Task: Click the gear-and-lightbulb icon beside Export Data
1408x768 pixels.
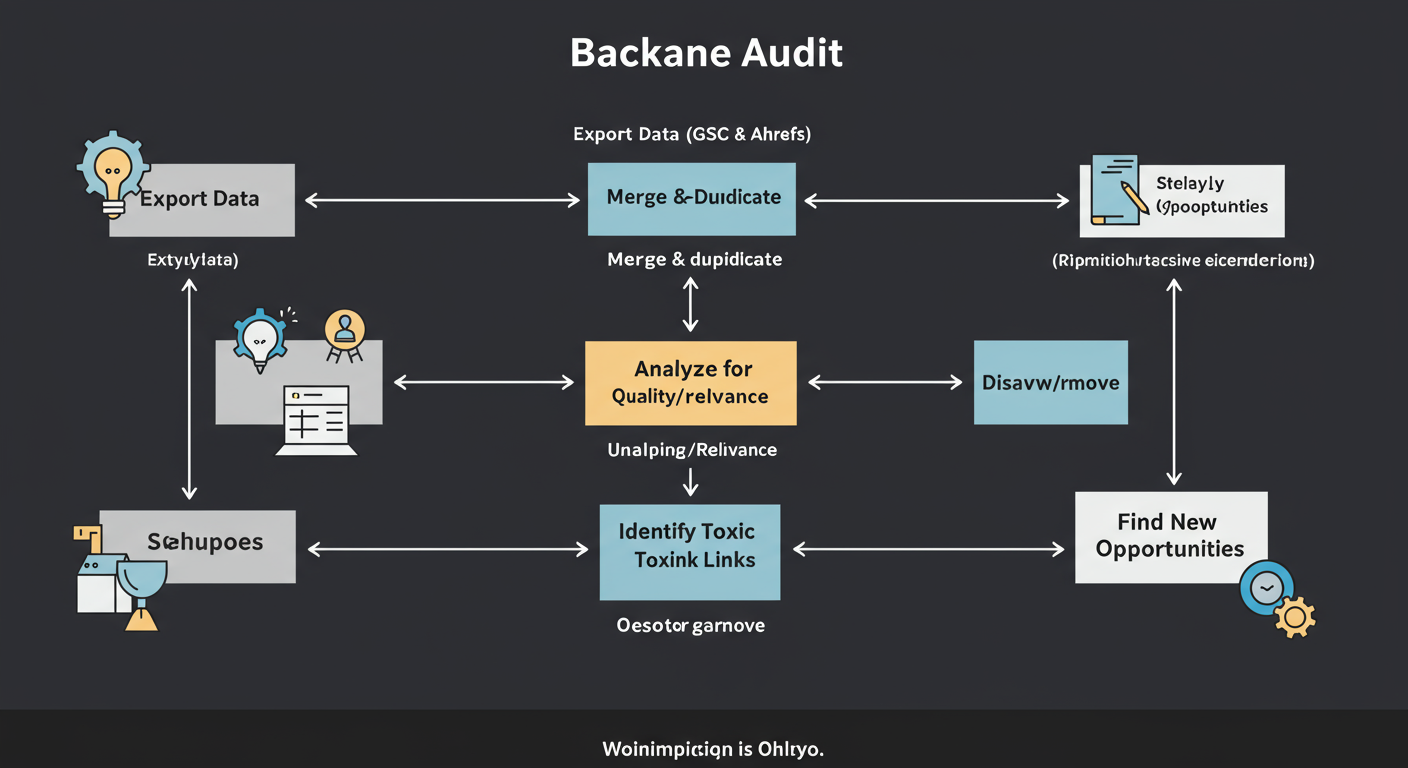Action: coord(113,170)
